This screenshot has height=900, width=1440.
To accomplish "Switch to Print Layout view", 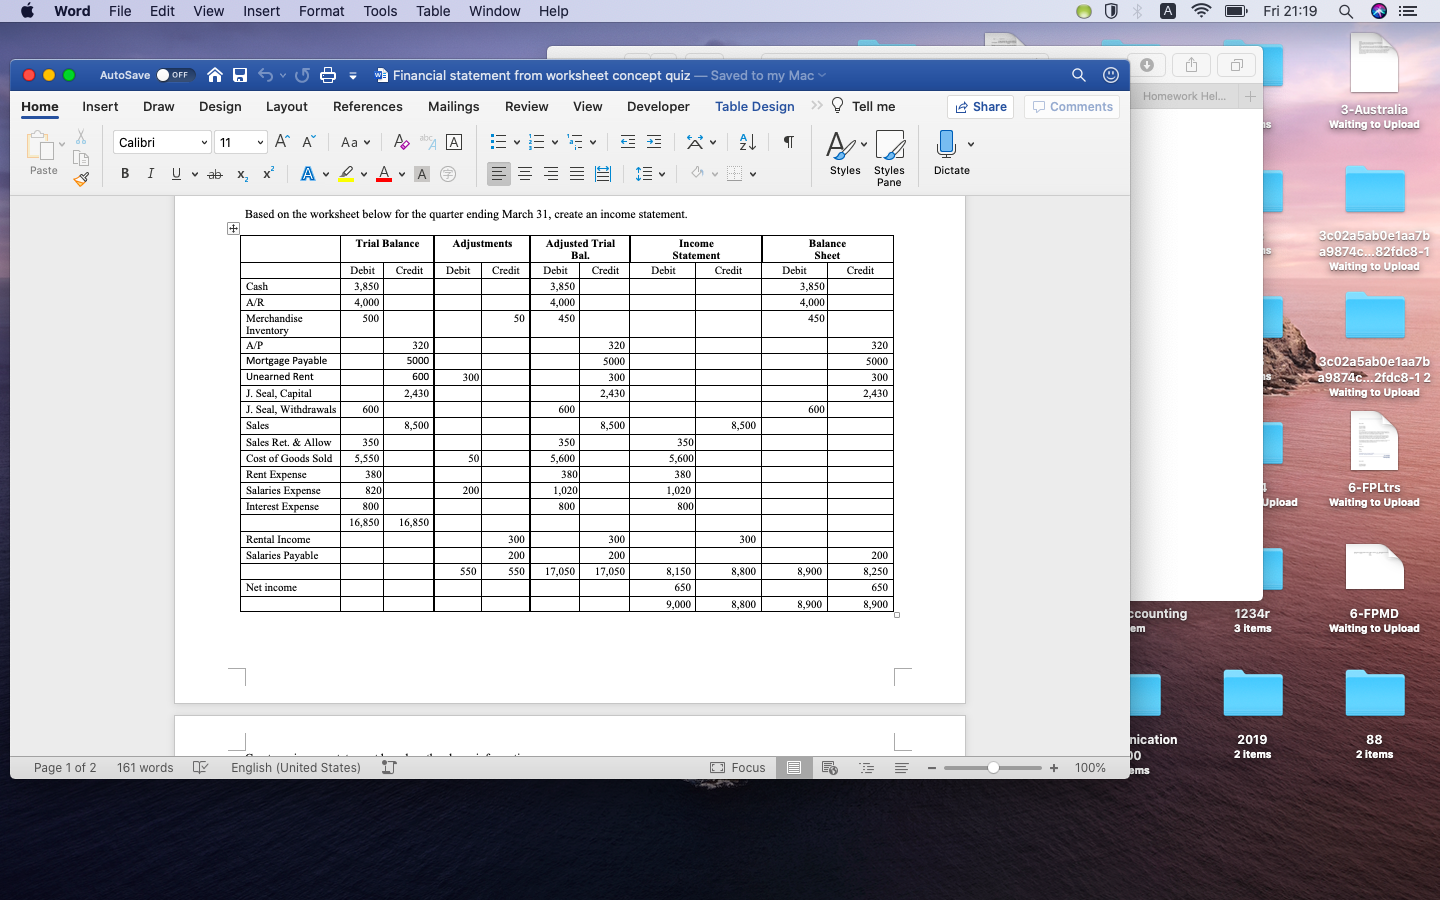I will (793, 768).
